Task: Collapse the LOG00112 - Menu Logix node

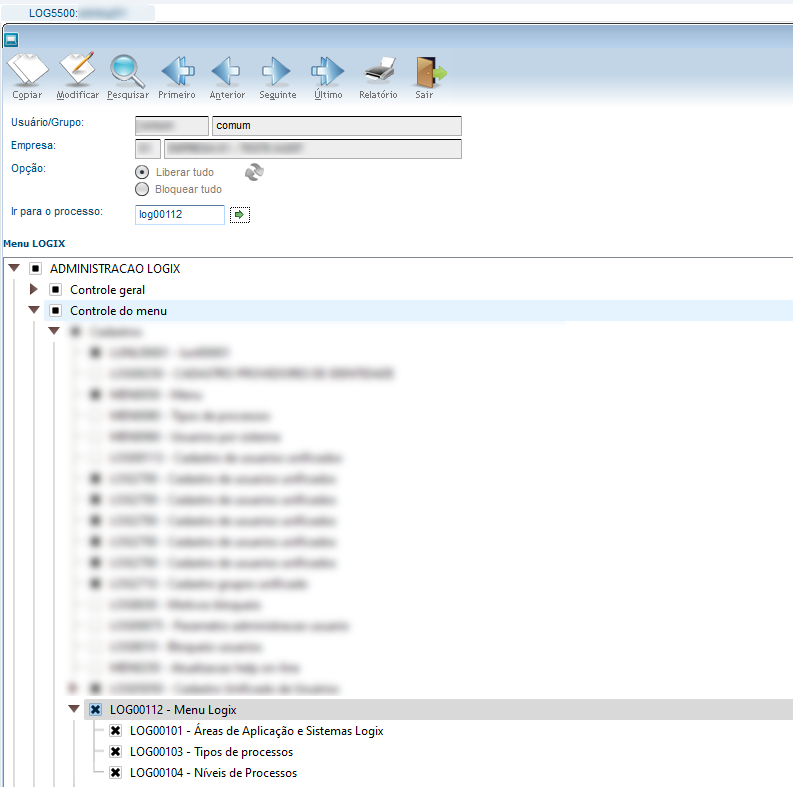Action: tap(74, 709)
